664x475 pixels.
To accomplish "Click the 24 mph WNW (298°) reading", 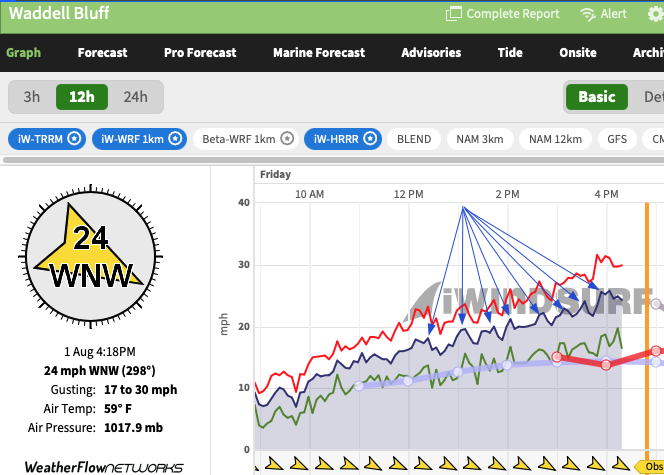I will 100,371.
